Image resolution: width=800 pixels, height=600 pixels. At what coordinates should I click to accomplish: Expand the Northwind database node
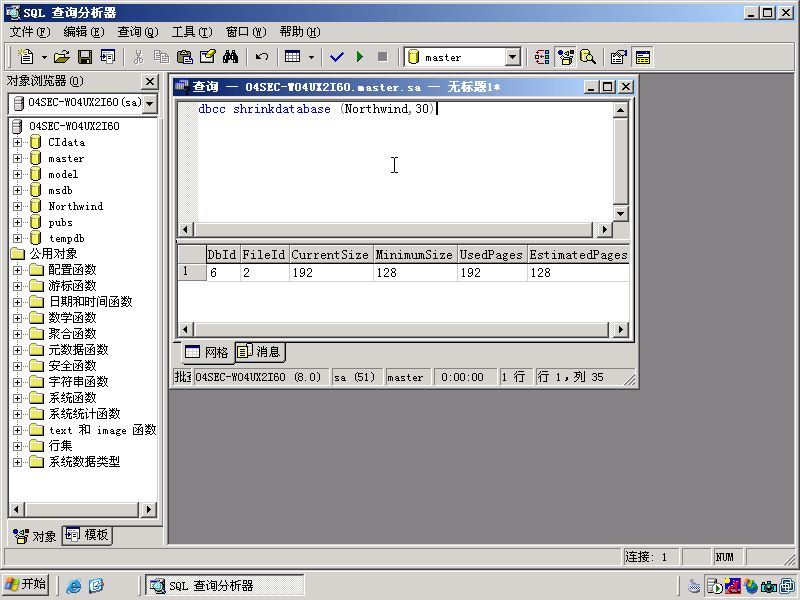coord(17,206)
